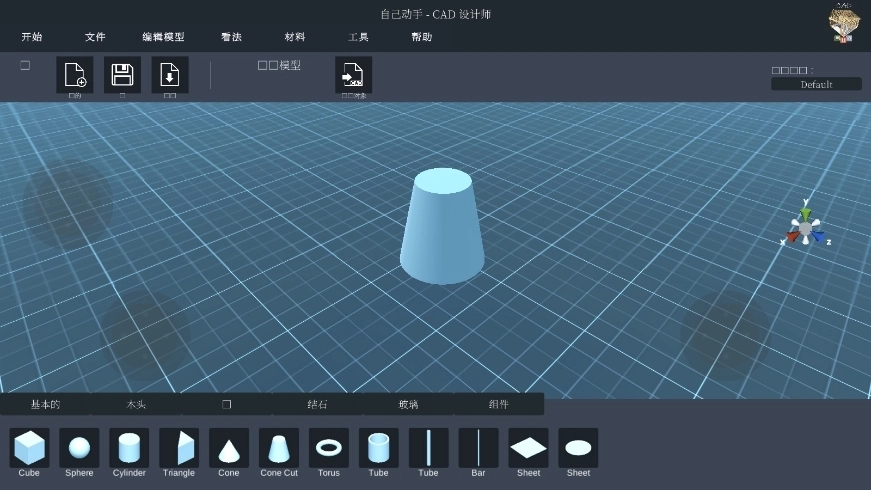Switch to the 玻璃 material tab
Viewport: 871px width, 490px height.
coord(408,404)
